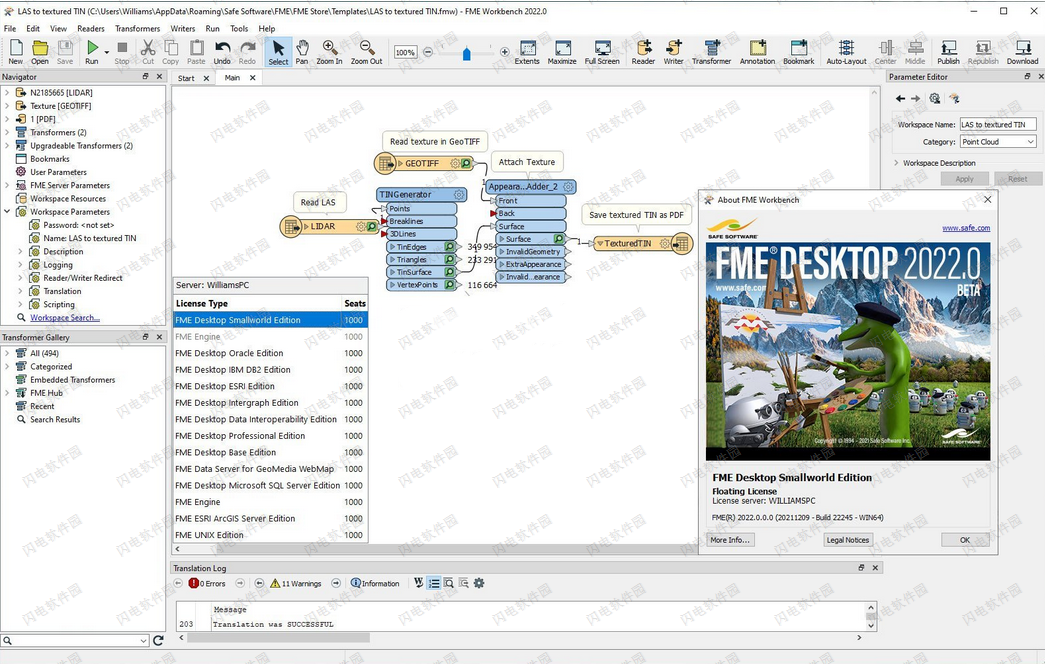
Task: Close the Main tab
Action: pos(253,78)
